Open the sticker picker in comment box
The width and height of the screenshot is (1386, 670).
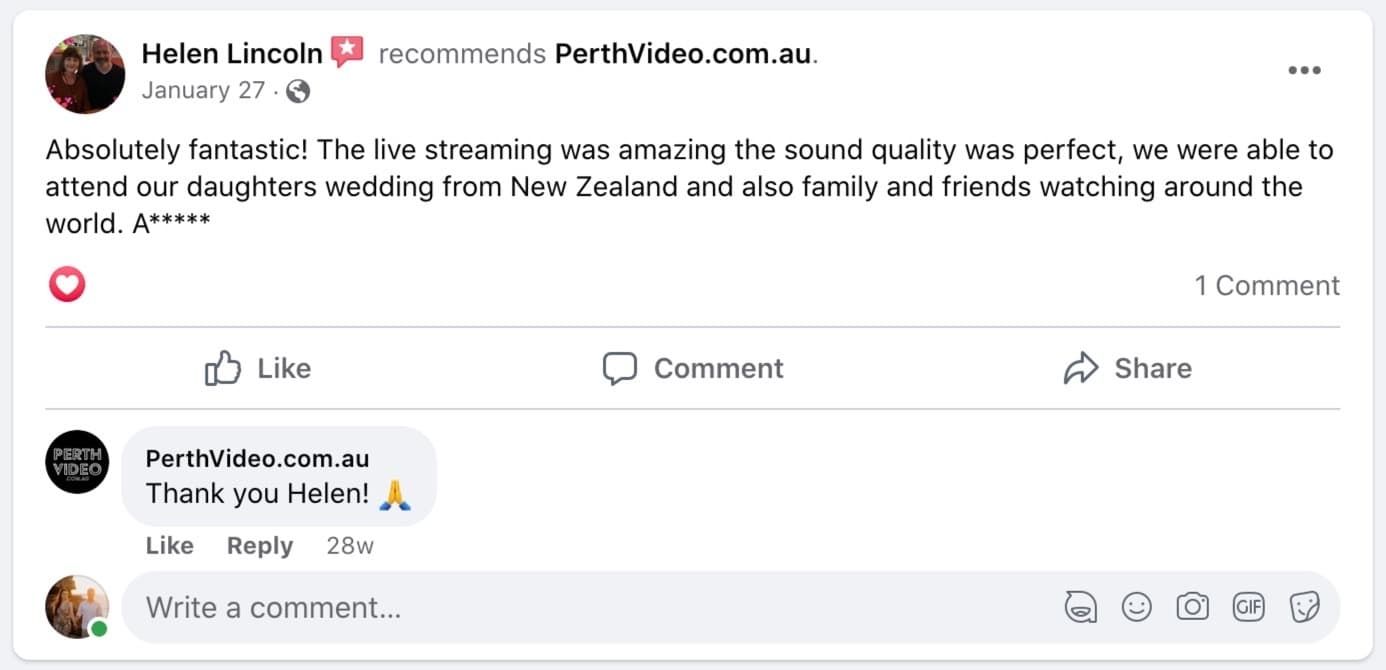pyautogui.click(x=1305, y=607)
